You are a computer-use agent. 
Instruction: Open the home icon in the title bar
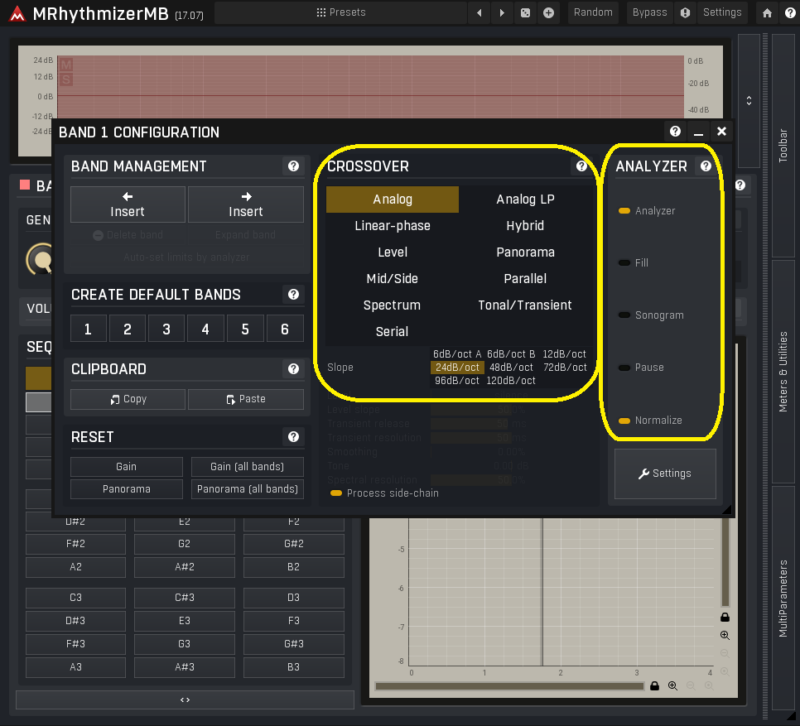click(767, 13)
